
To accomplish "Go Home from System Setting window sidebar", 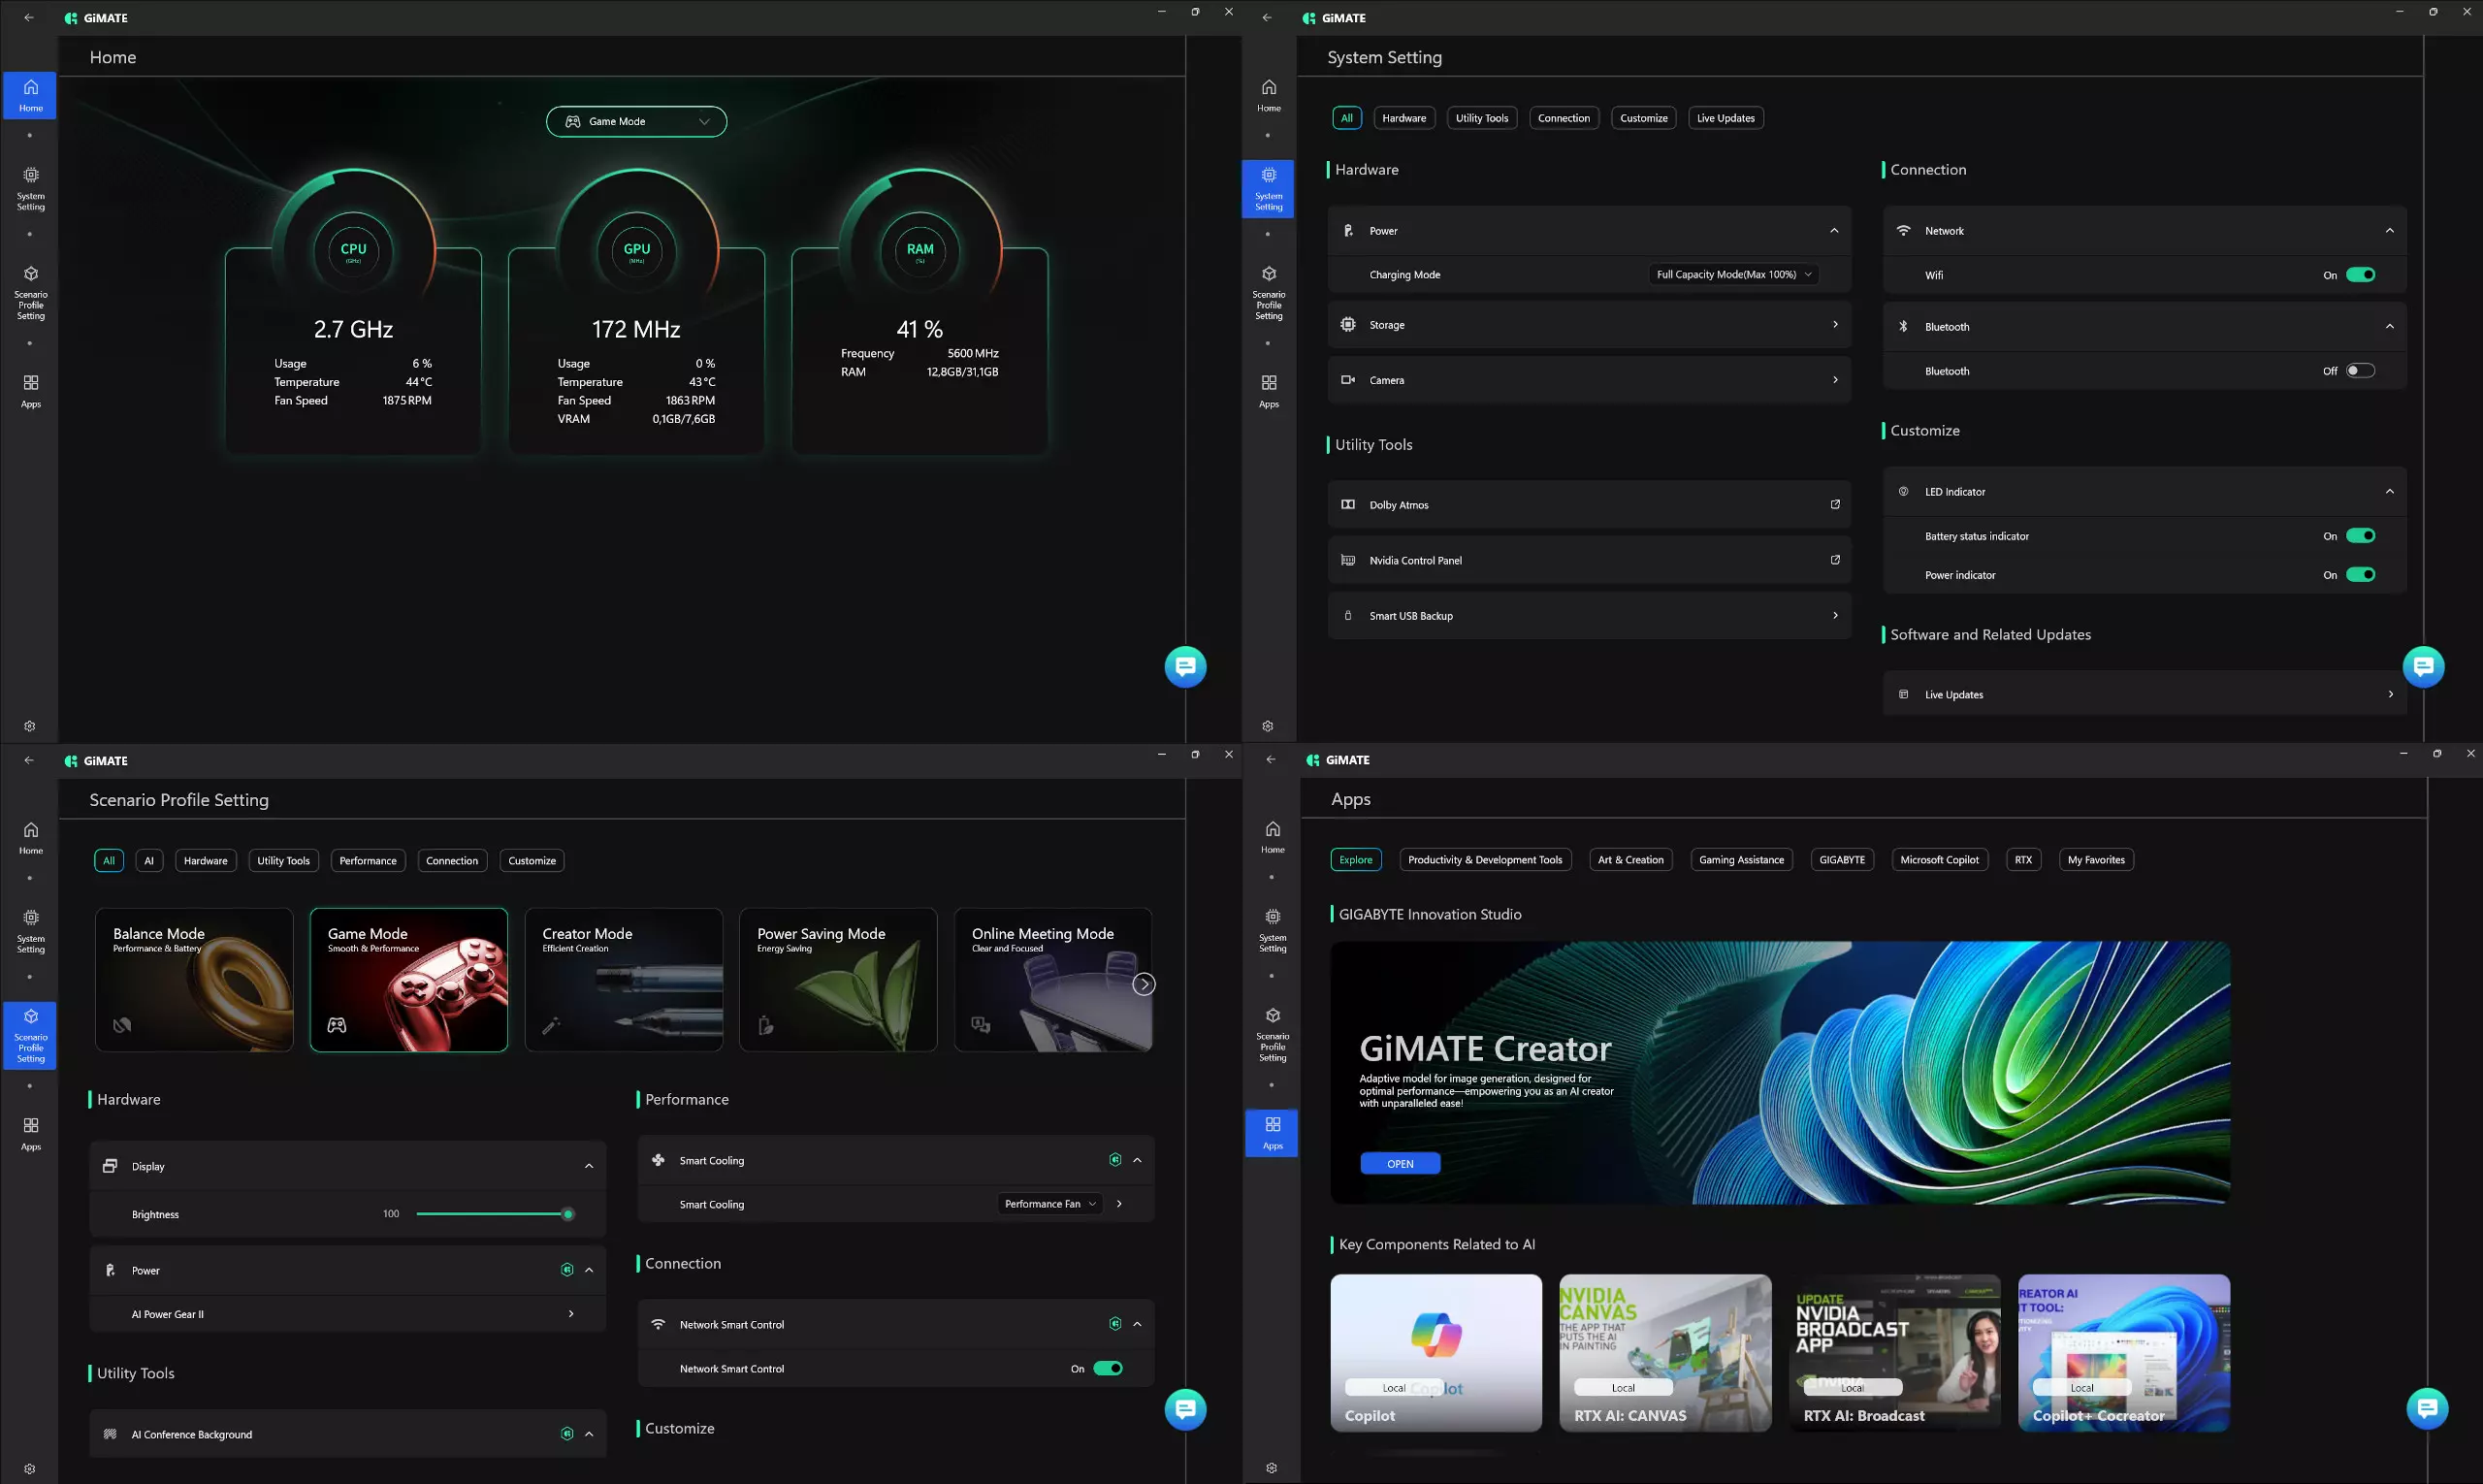I will point(1269,95).
